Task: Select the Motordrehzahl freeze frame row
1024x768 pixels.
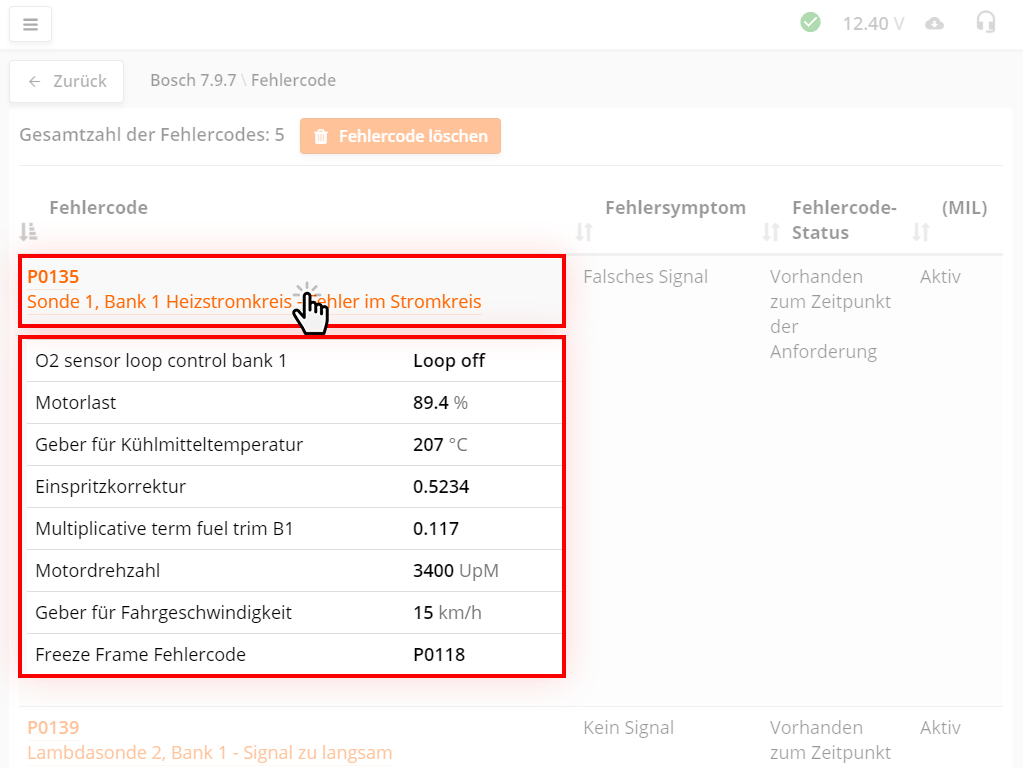Action: pyautogui.click(x=291, y=571)
